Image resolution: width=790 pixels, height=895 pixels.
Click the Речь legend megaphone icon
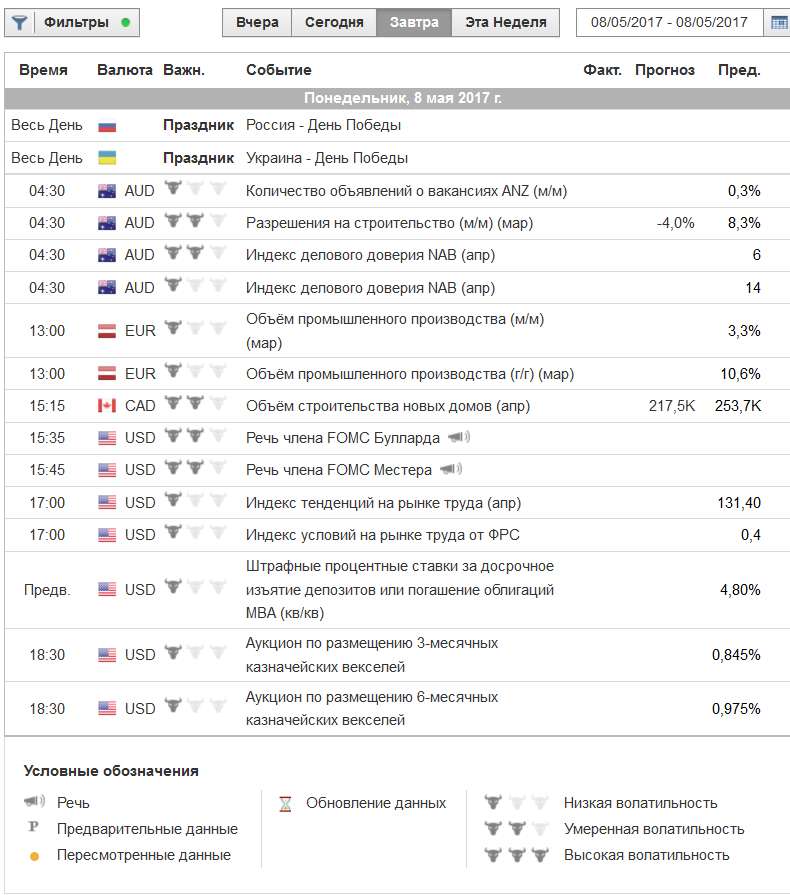(x=34, y=801)
